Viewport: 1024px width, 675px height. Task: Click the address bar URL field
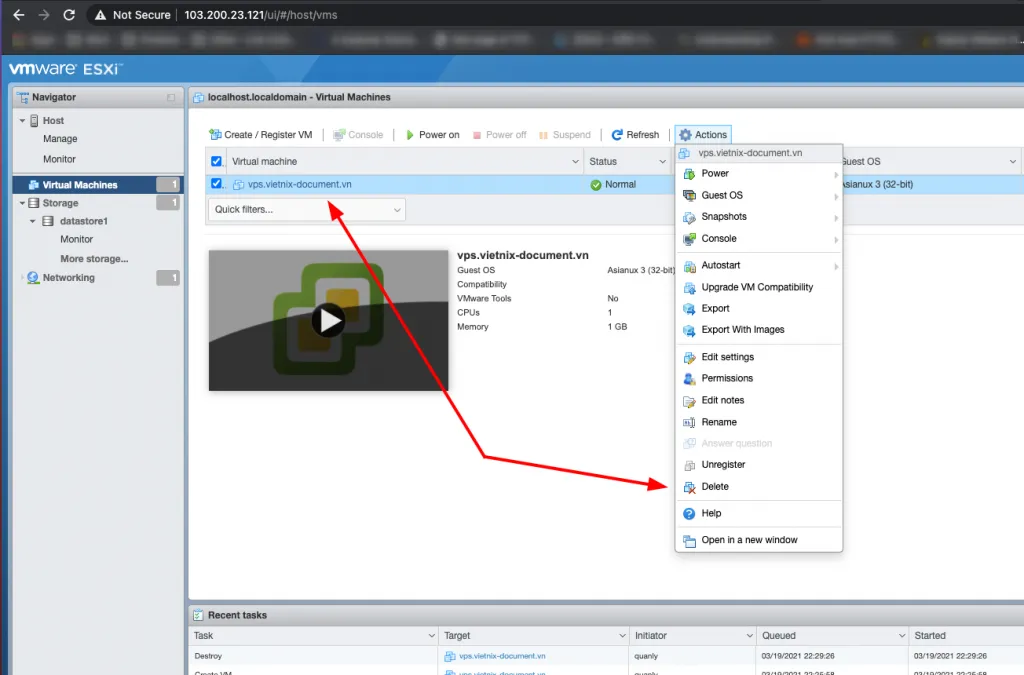[261, 14]
